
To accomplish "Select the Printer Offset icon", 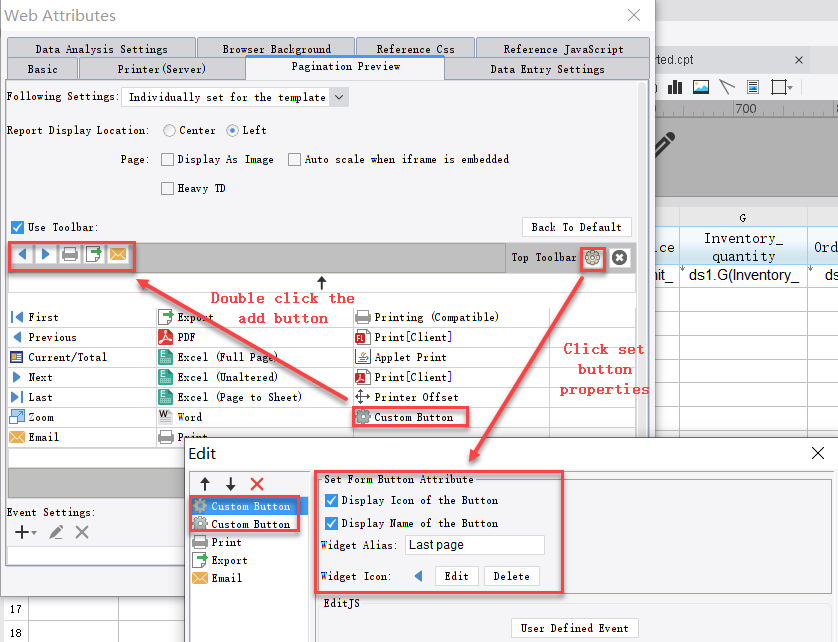I will tap(364, 397).
